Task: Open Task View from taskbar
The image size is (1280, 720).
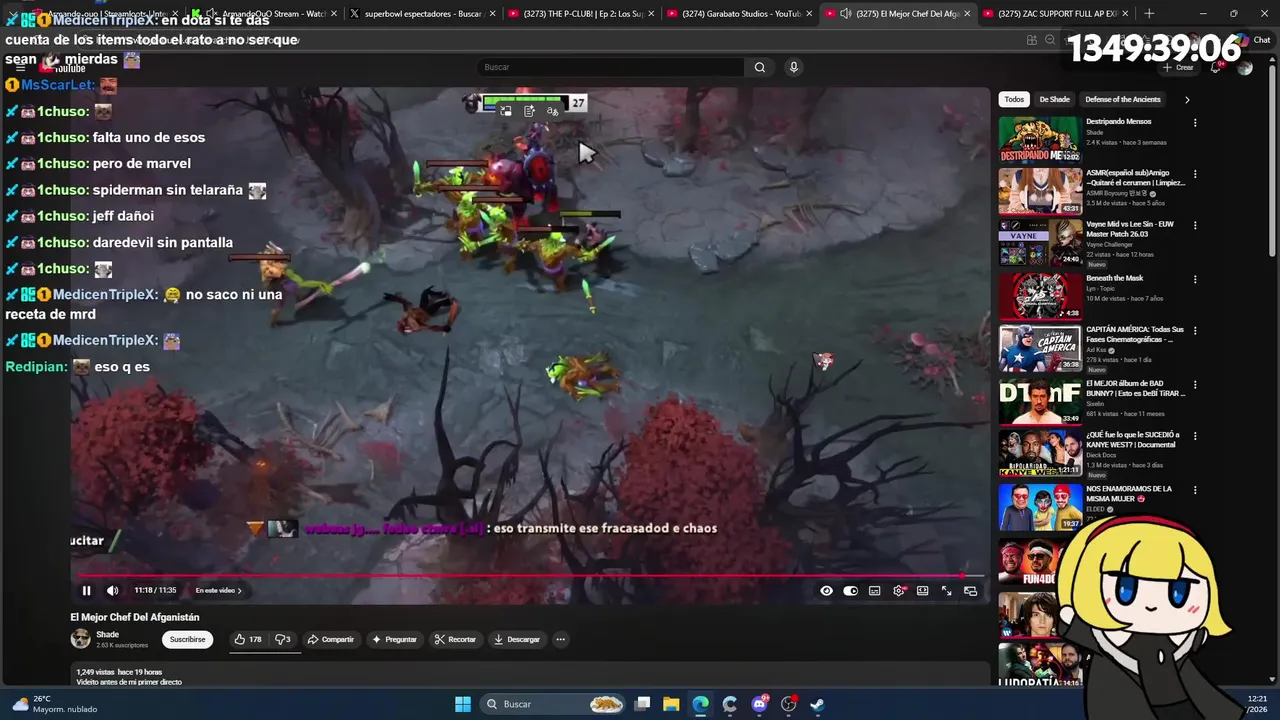Action: click(x=643, y=704)
